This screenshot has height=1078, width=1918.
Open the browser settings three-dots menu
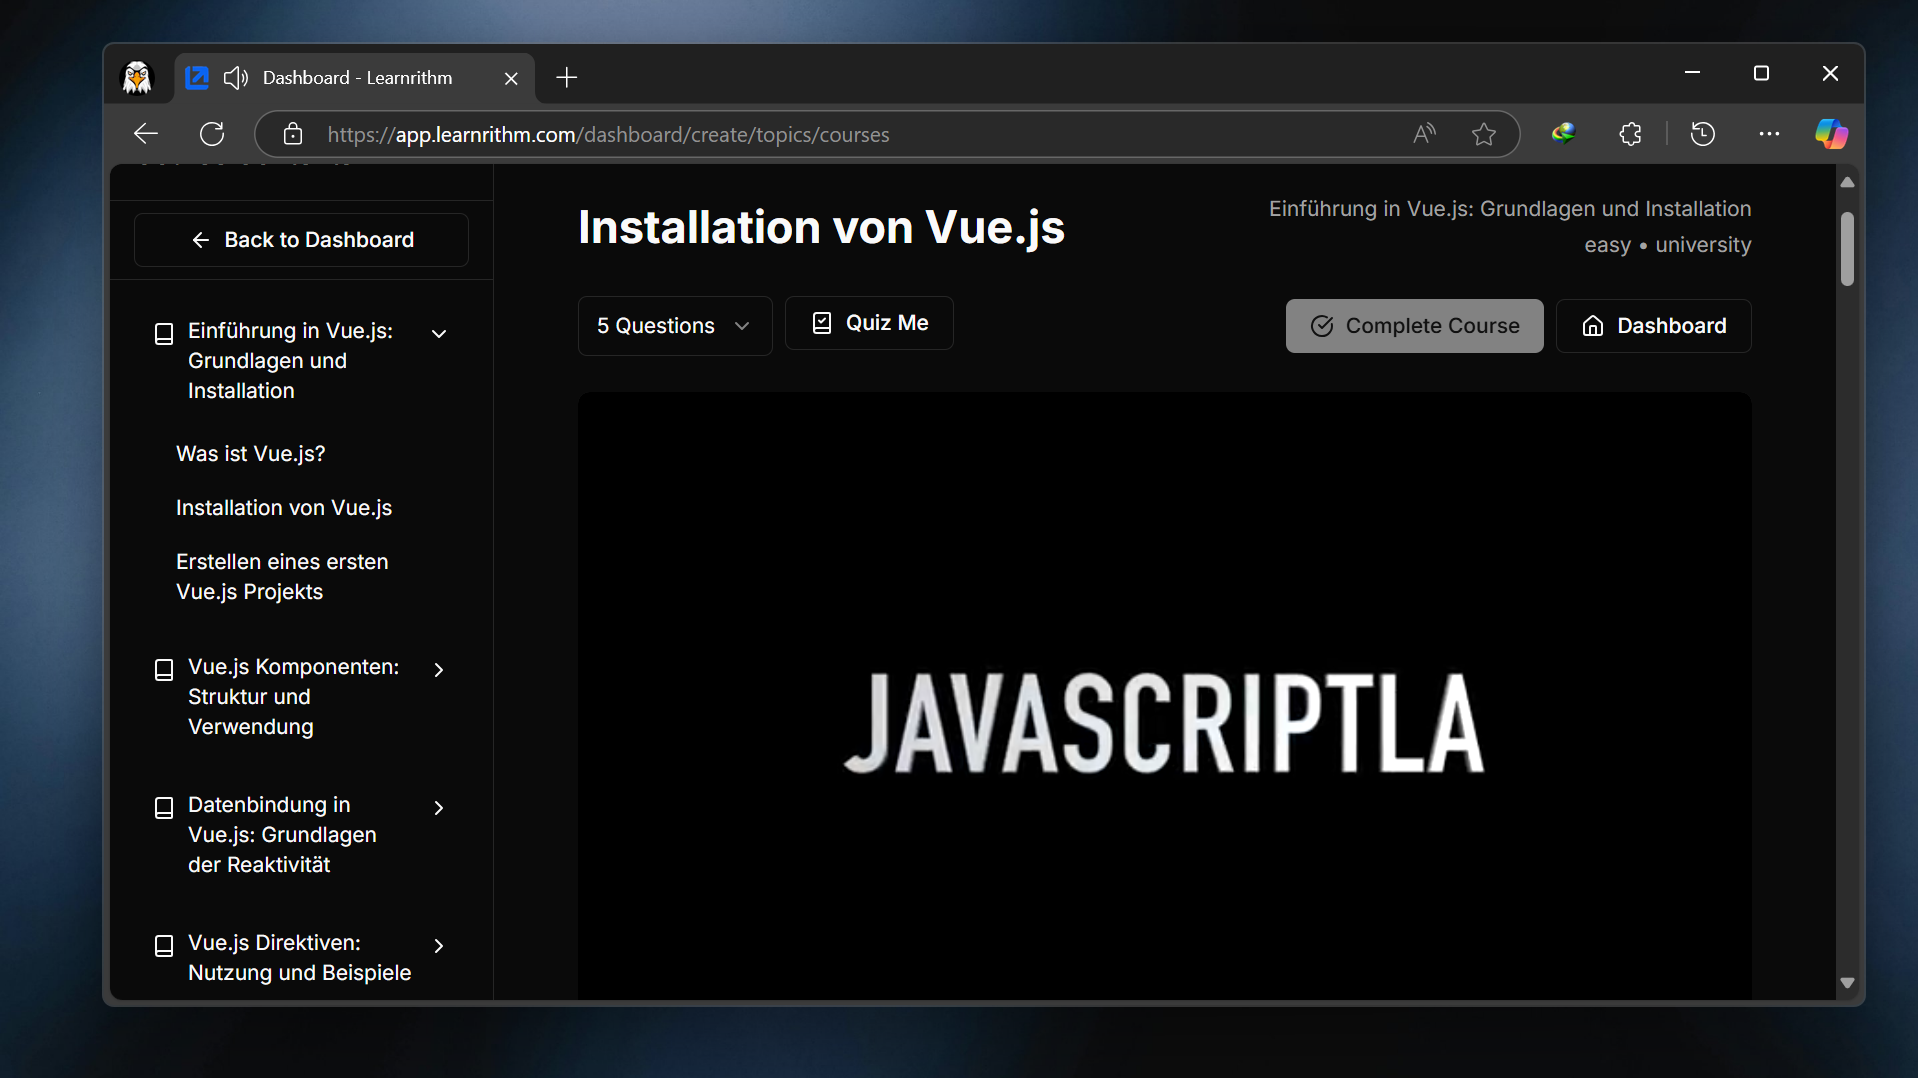pyautogui.click(x=1769, y=134)
